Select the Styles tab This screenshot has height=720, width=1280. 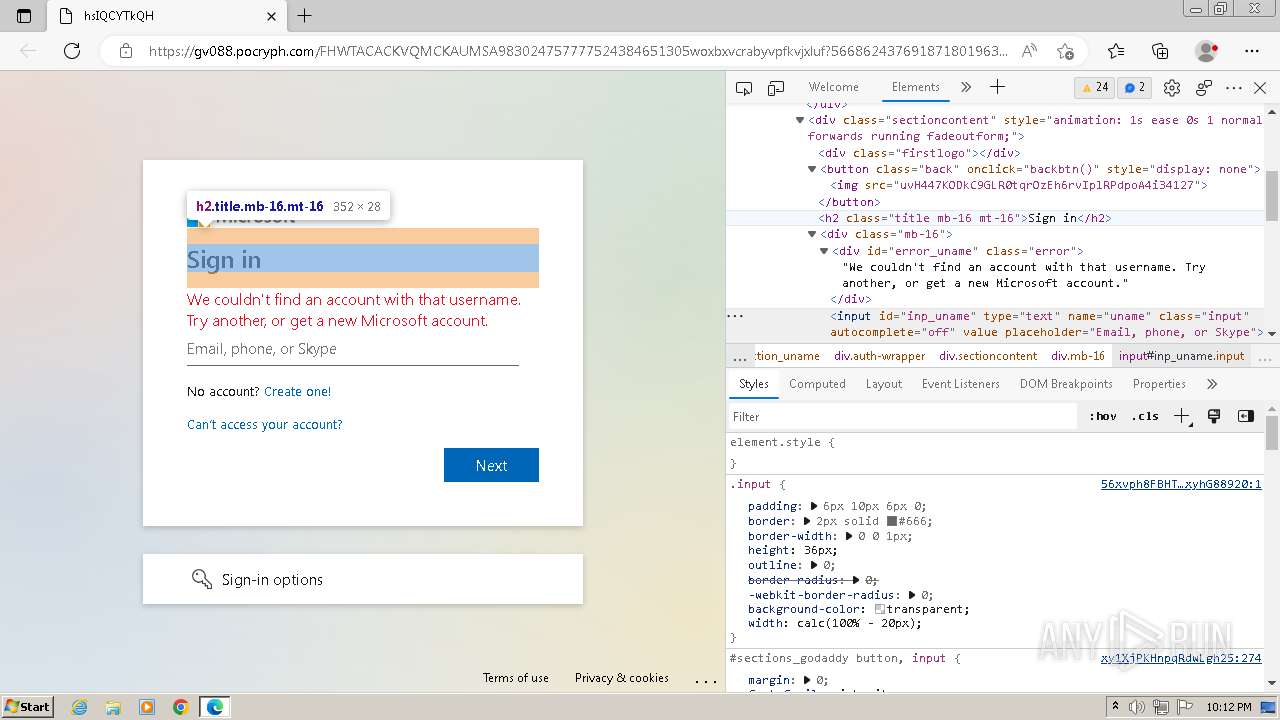(x=754, y=384)
